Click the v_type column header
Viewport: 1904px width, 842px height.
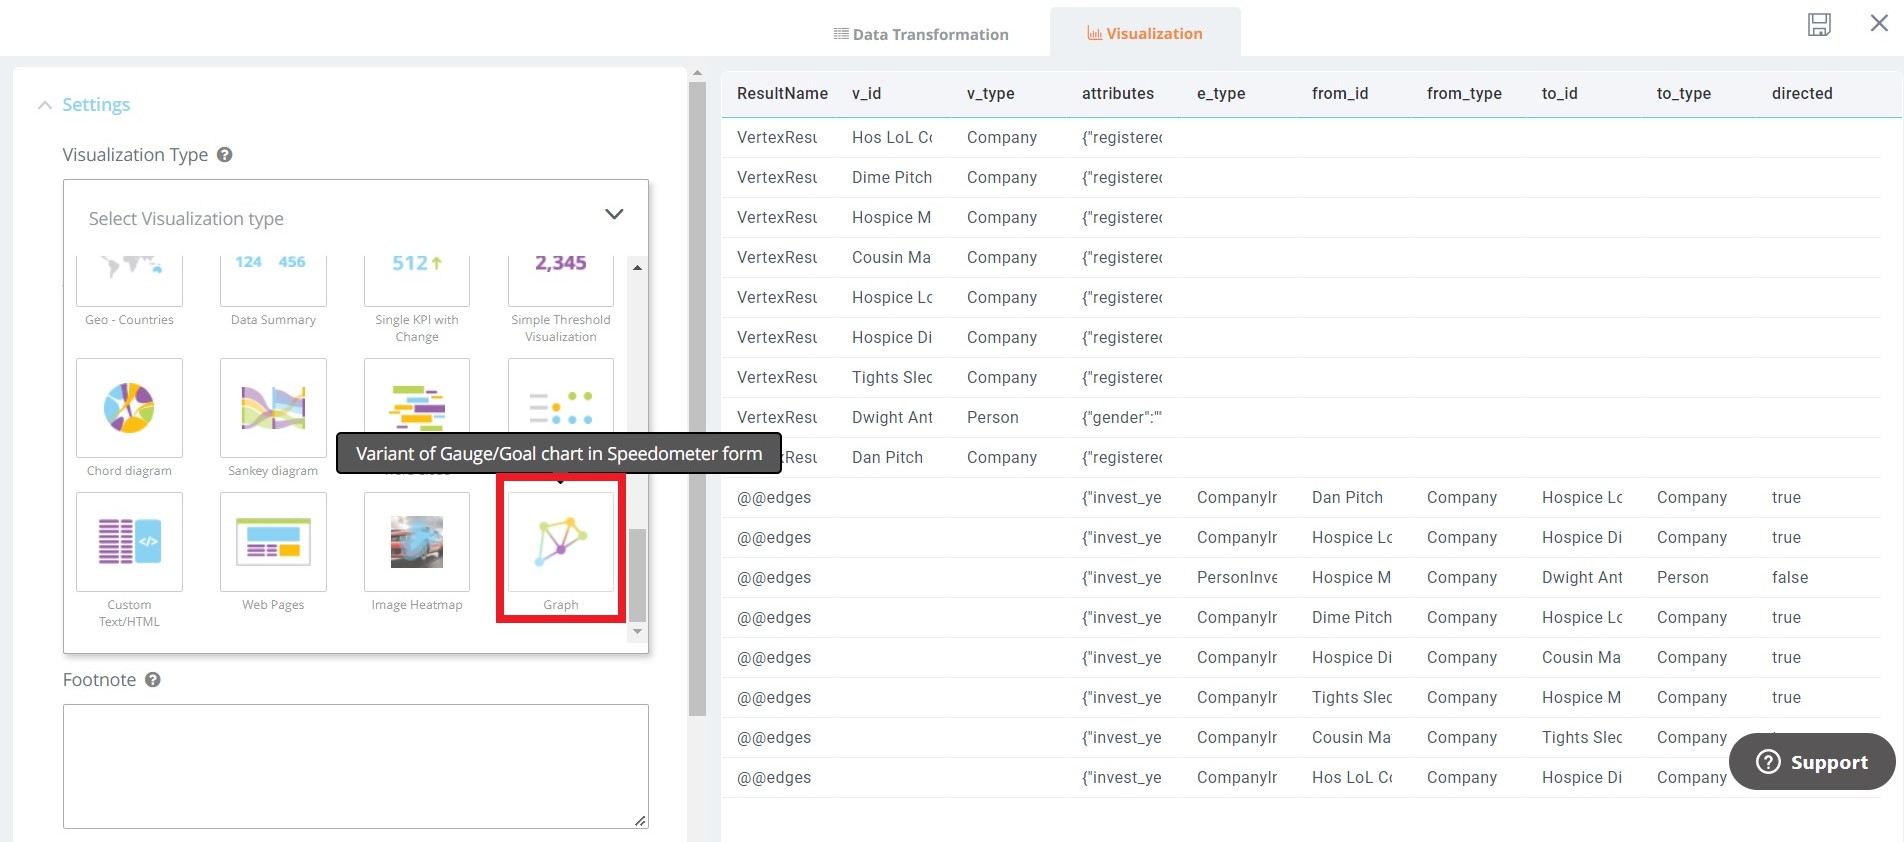click(x=990, y=93)
